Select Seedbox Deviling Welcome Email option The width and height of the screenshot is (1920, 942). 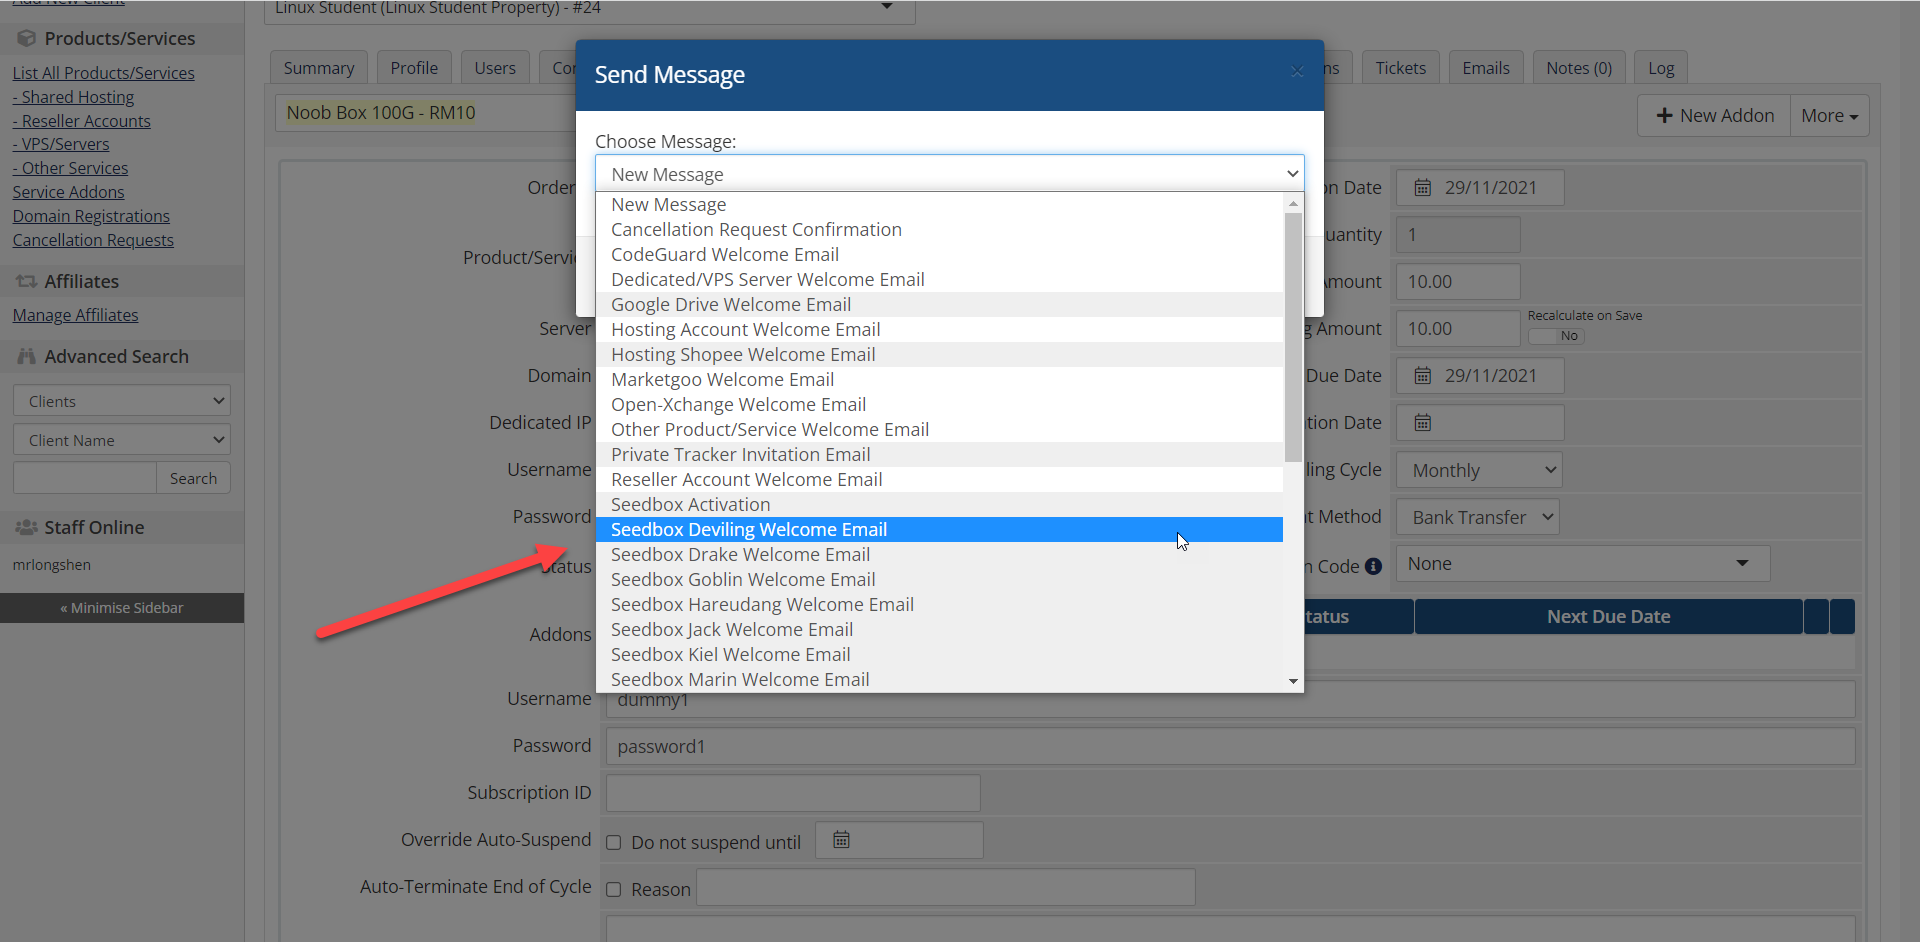(940, 530)
